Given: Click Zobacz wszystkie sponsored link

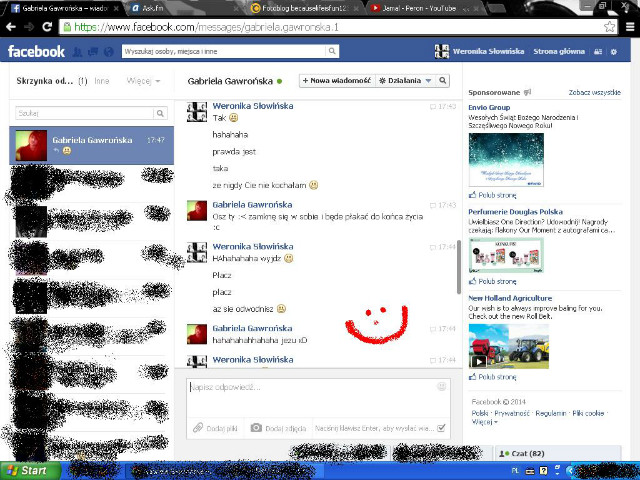Looking at the screenshot, I should point(594,93).
